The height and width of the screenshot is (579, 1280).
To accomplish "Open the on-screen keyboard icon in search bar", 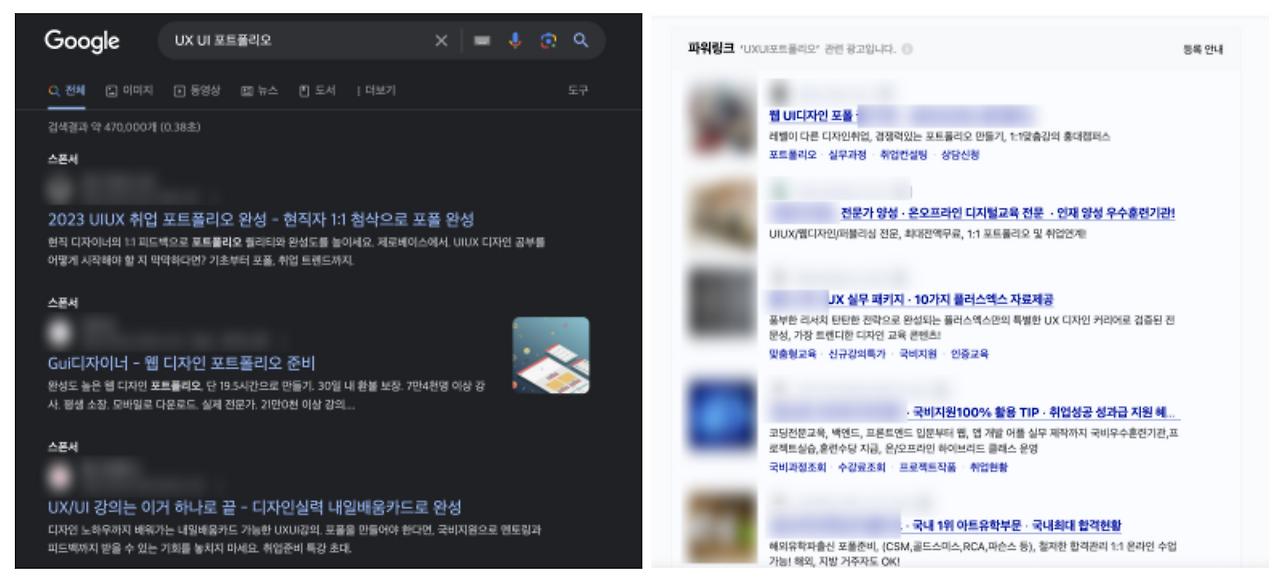I will [482, 41].
